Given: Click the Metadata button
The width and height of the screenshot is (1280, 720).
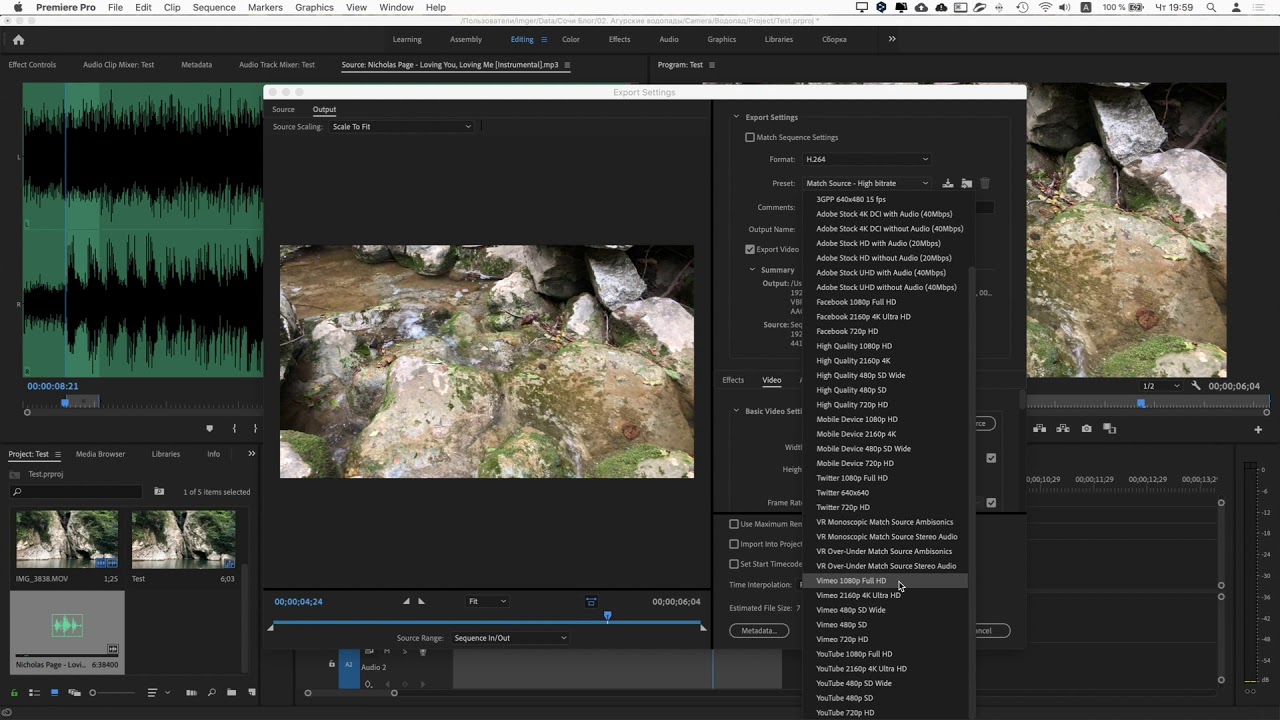Looking at the screenshot, I should pyautogui.click(x=758, y=631).
